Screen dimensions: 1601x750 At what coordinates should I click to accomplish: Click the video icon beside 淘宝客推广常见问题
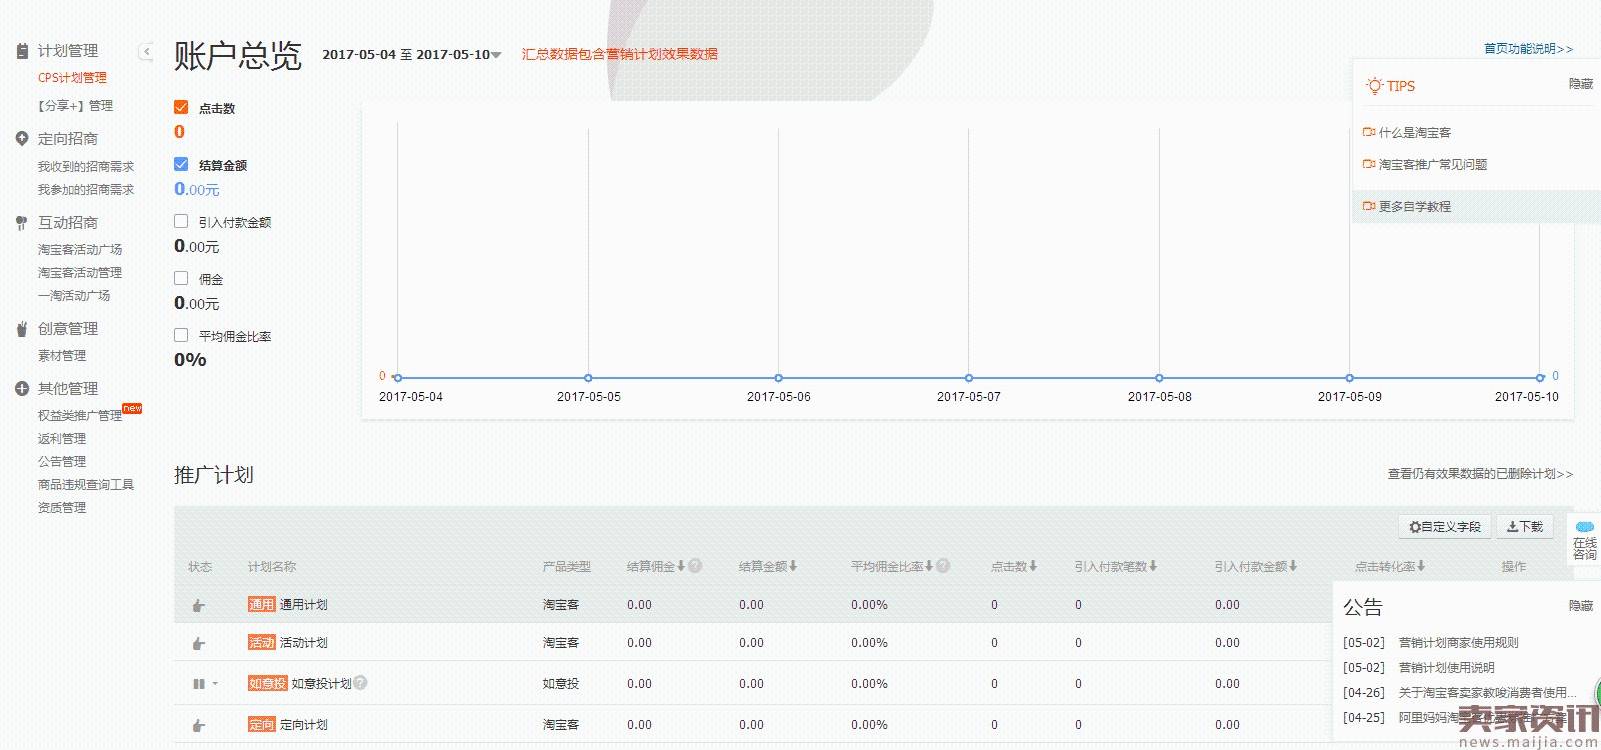point(1369,164)
